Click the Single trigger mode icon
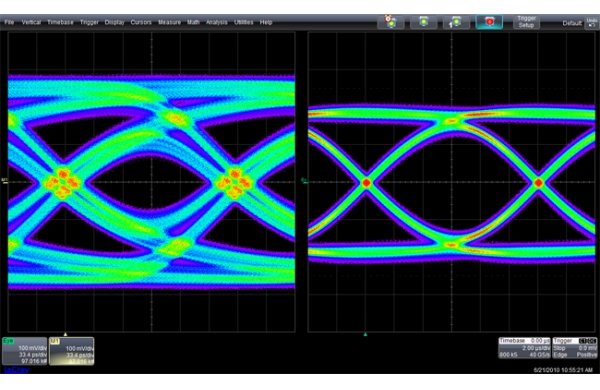 point(457,22)
